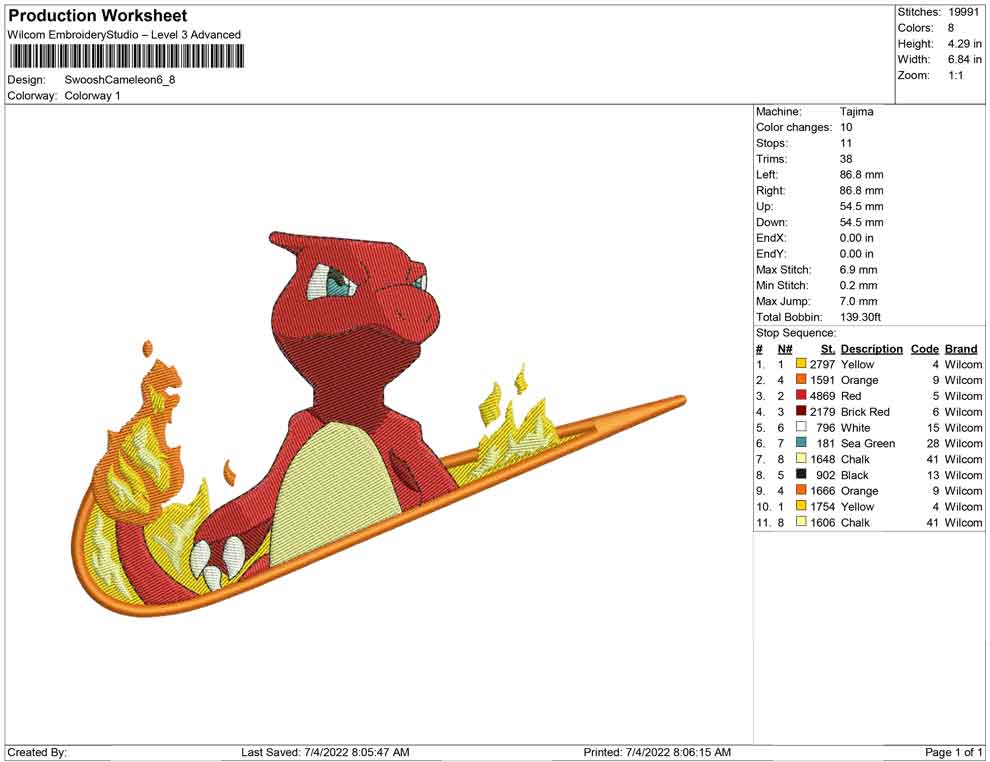Viewport: 990px width, 762px height.
Task: Click the chalk swatch with 1606 stitches
Action: pyautogui.click(x=801, y=521)
